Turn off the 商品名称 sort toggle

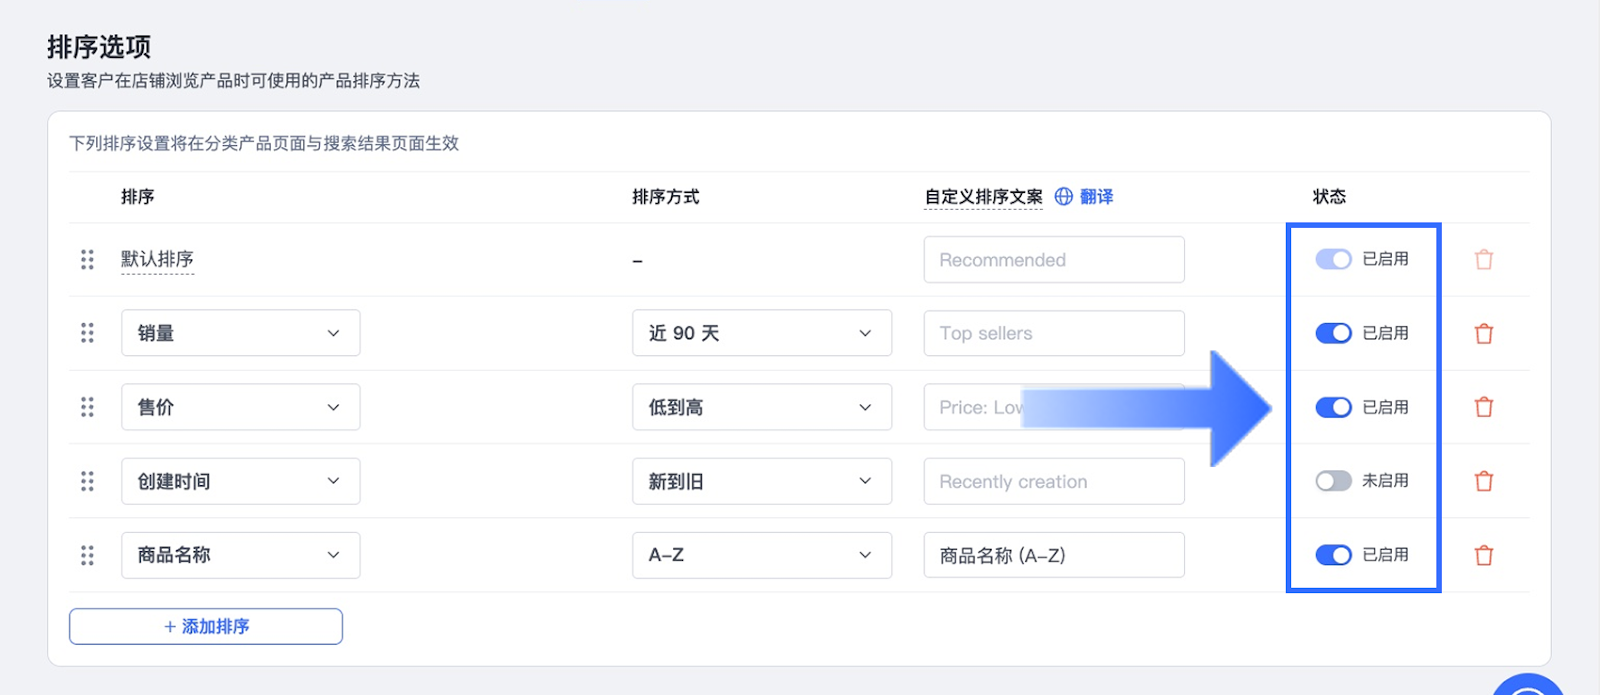click(1333, 555)
